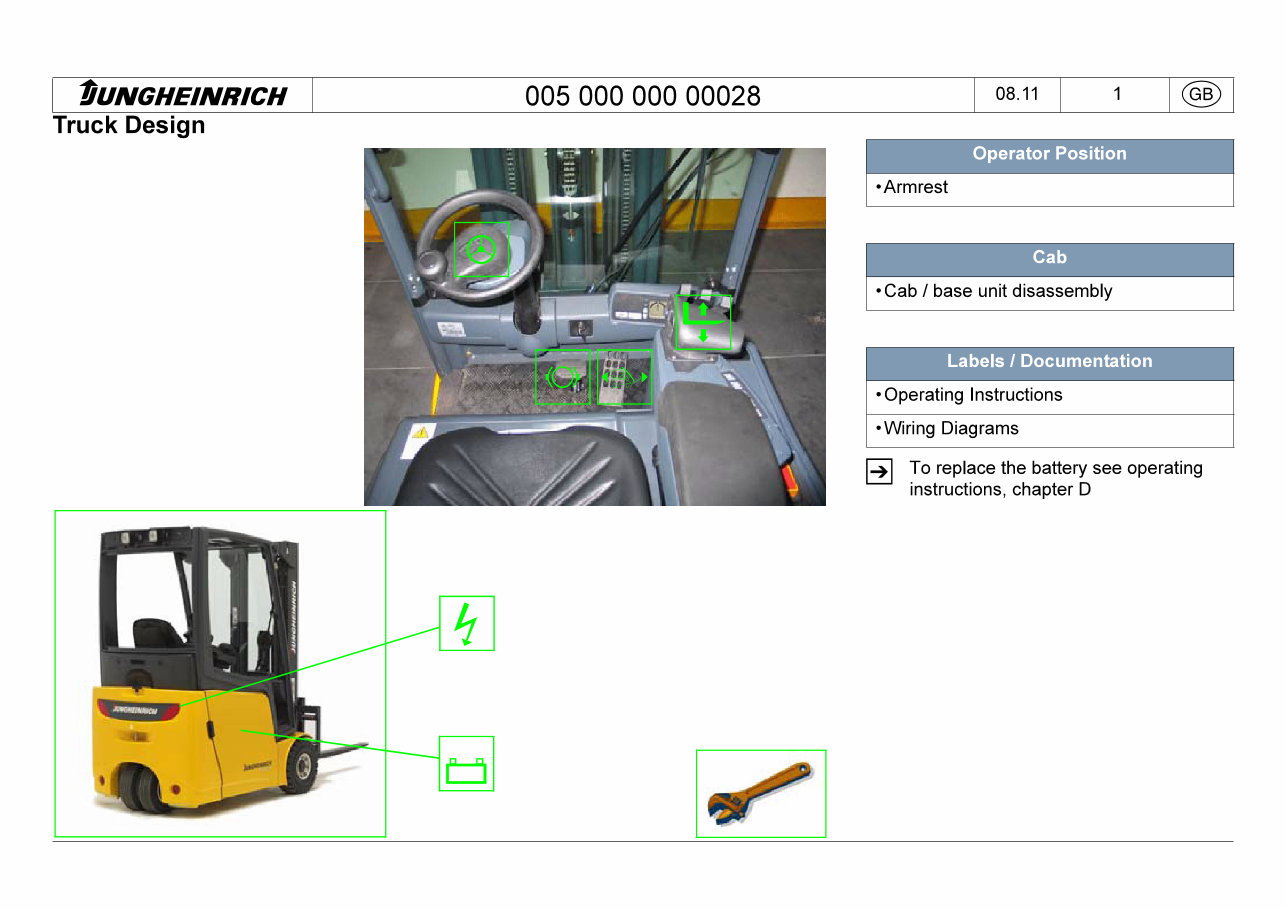Switch to the 08.11 revision field

(1016, 94)
